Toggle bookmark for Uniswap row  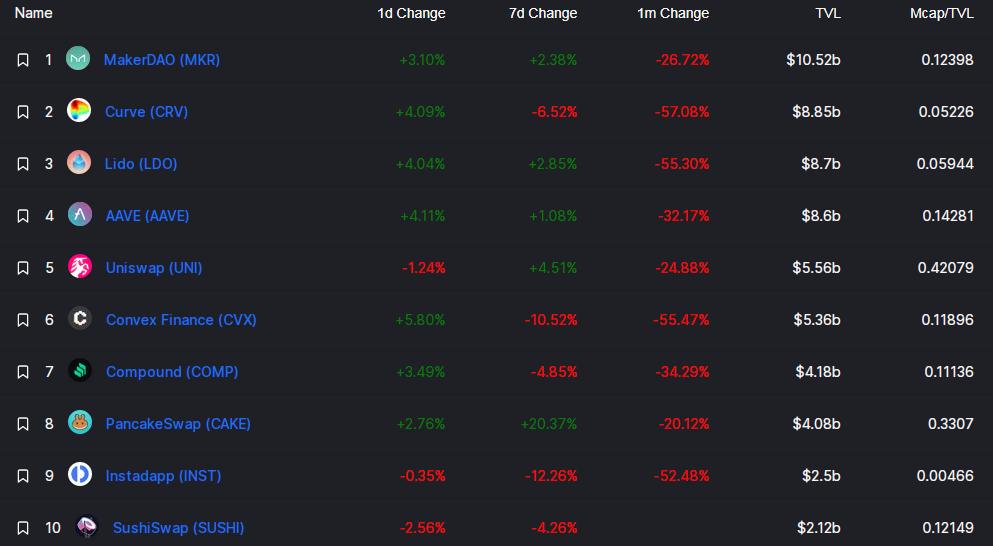tap(23, 268)
